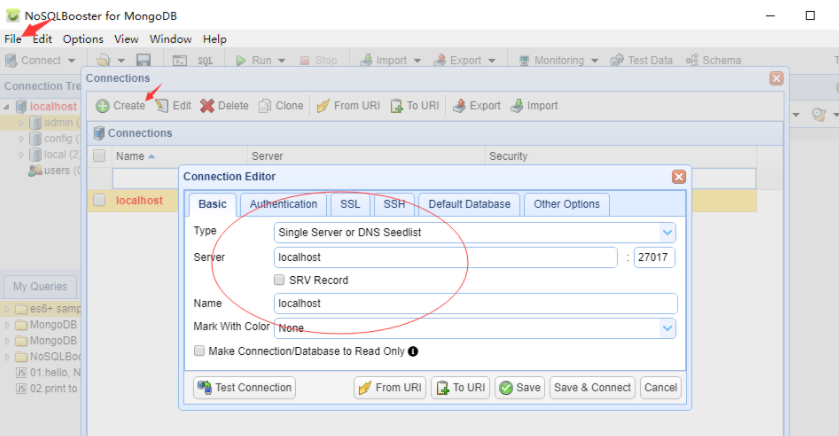Open the main toolbar Import dropdown arrow

(417, 60)
